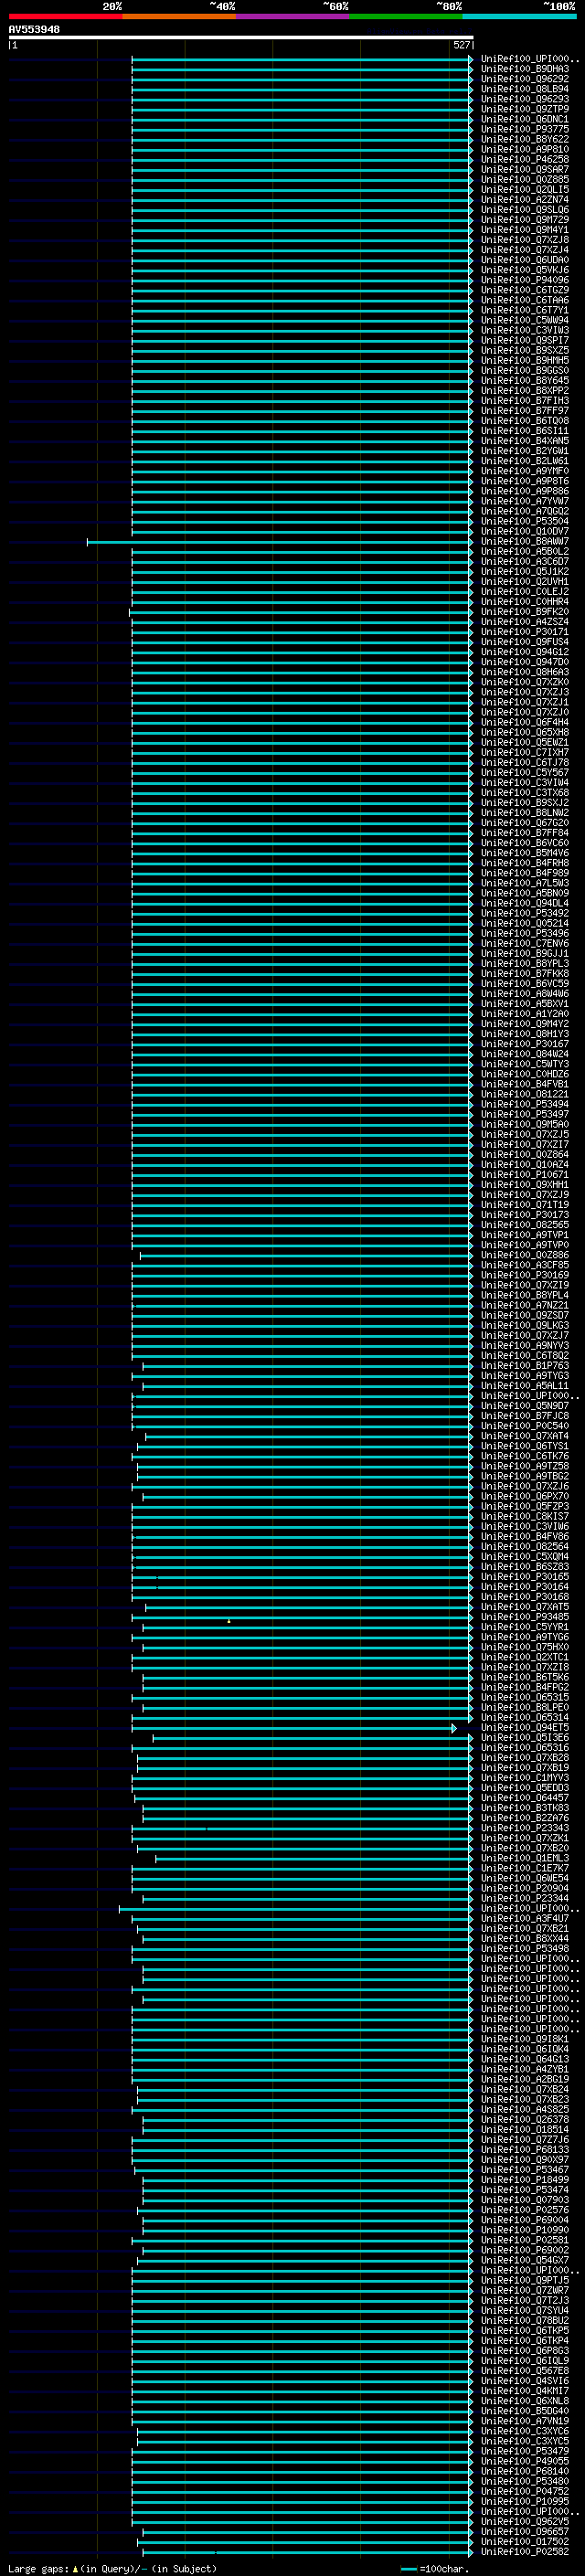This screenshot has width=585, height=2576.
Task: Select the UniRef100_Q7XZJ8 label
Action: [525, 240]
